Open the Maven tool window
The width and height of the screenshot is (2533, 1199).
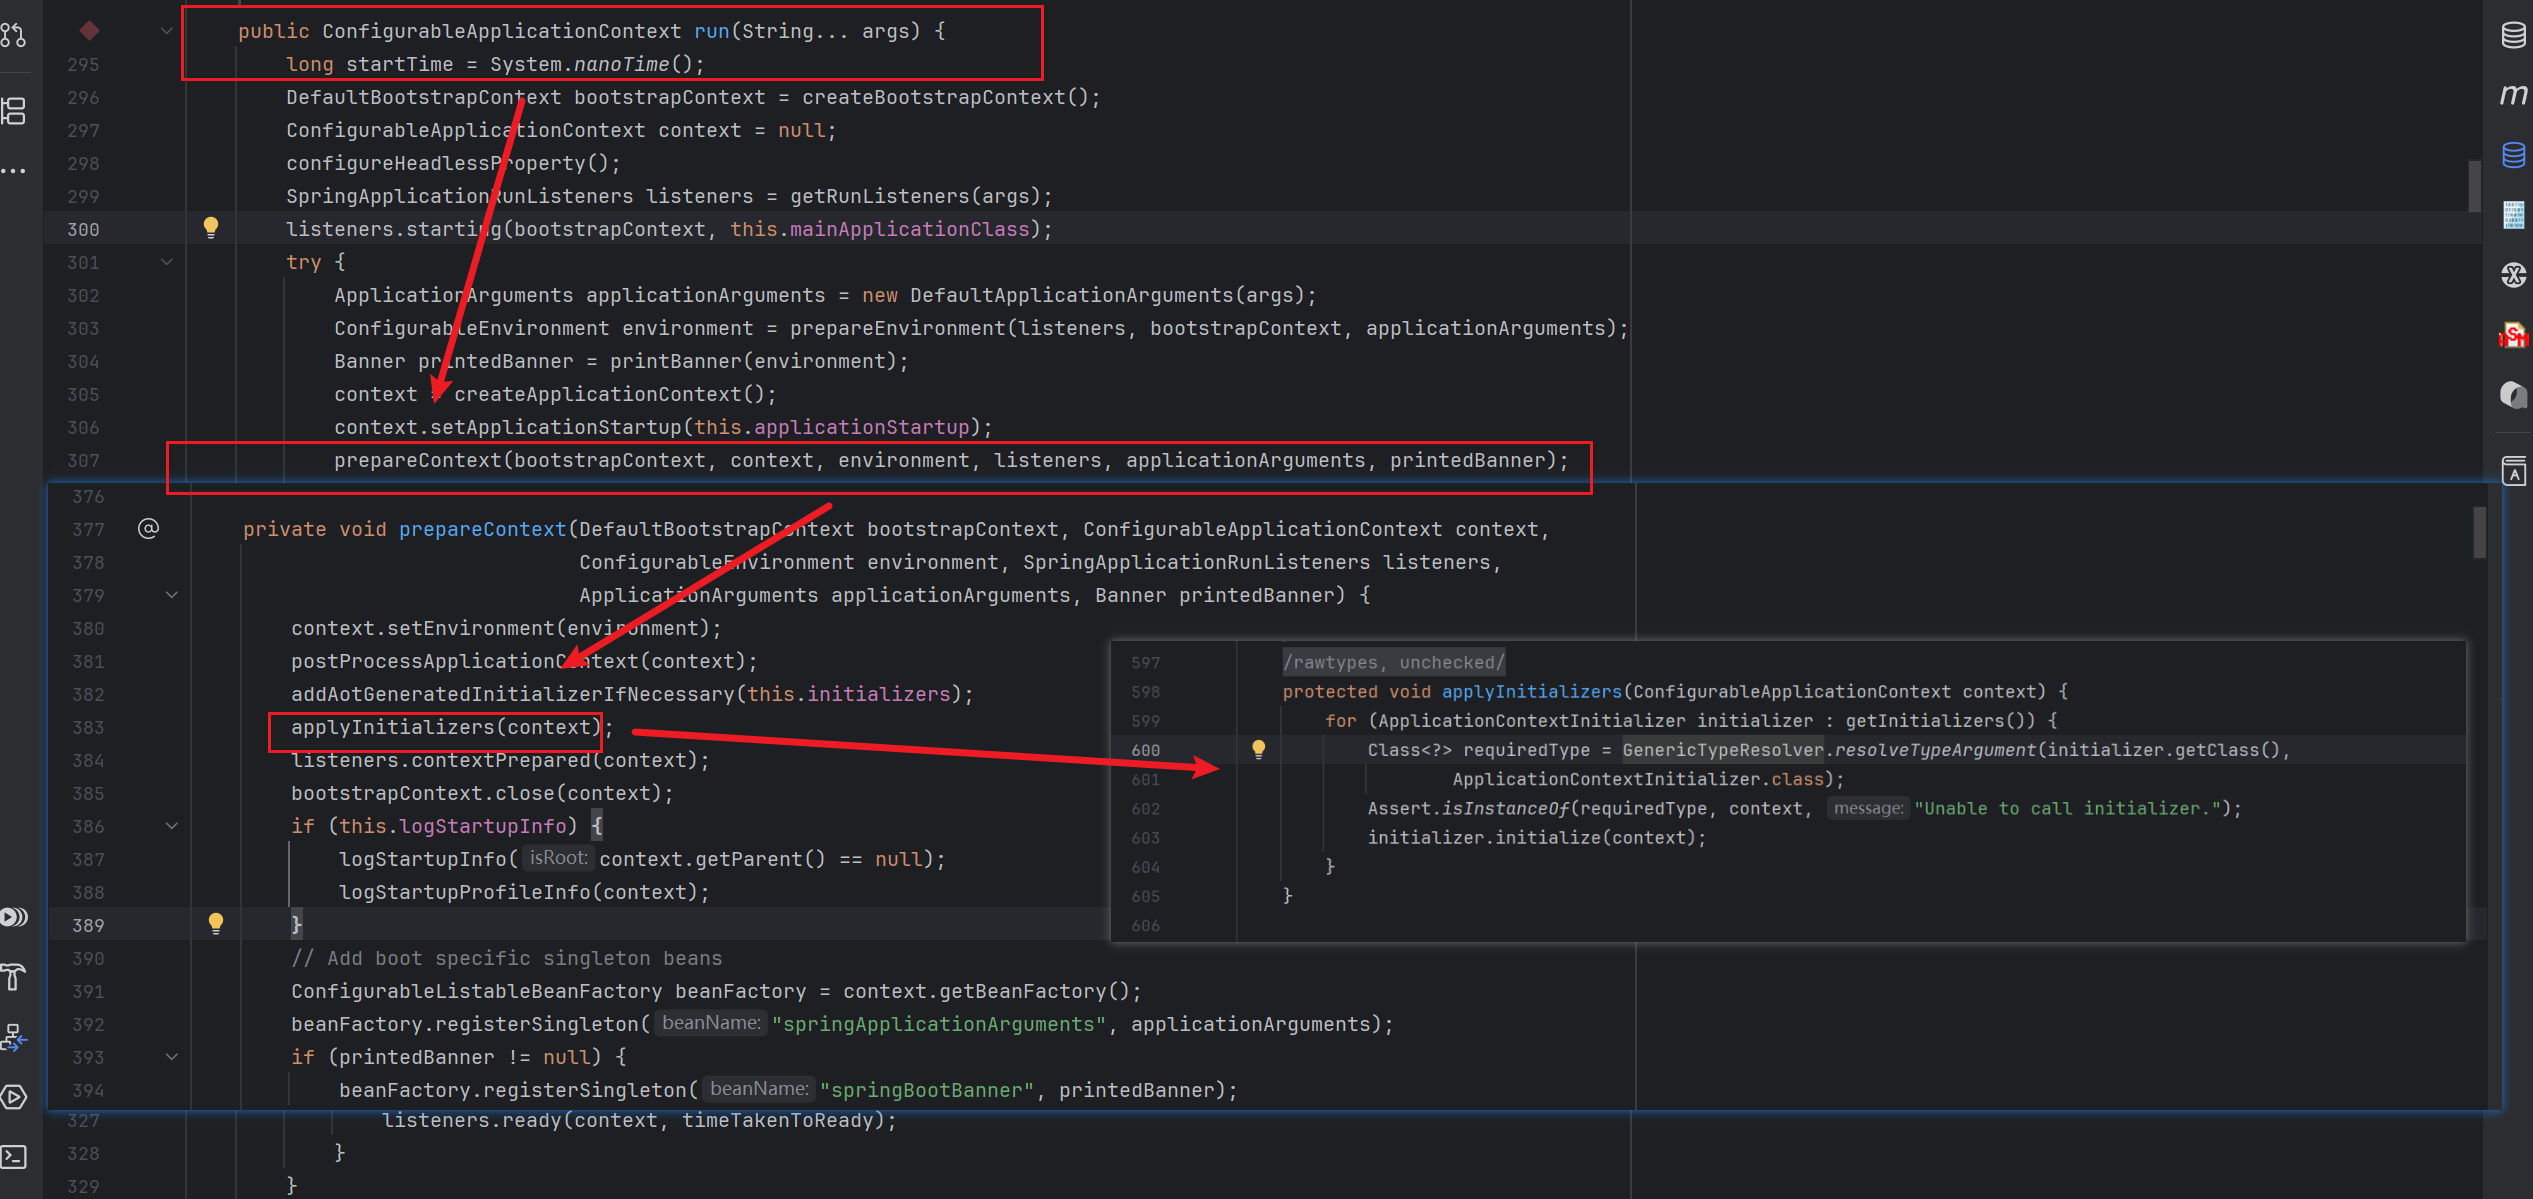coord(2513,95)
